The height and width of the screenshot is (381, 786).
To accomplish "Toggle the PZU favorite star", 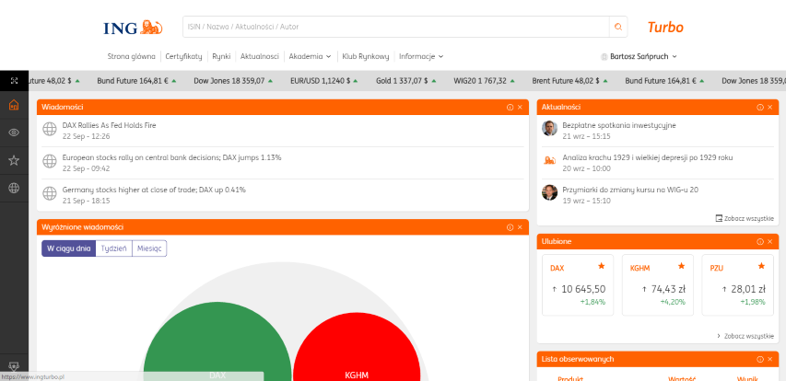I will (x=761, y=266).
